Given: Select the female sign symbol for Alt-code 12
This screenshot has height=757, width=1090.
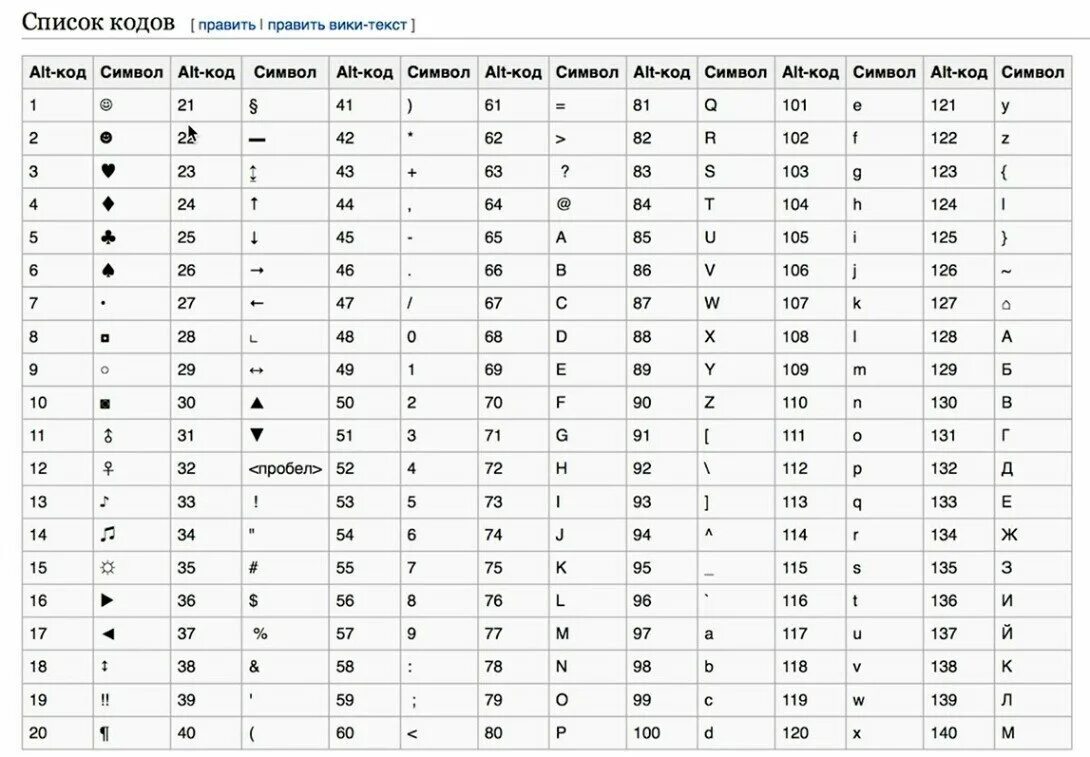Looking at the screenshot, I should click(108, 469).
